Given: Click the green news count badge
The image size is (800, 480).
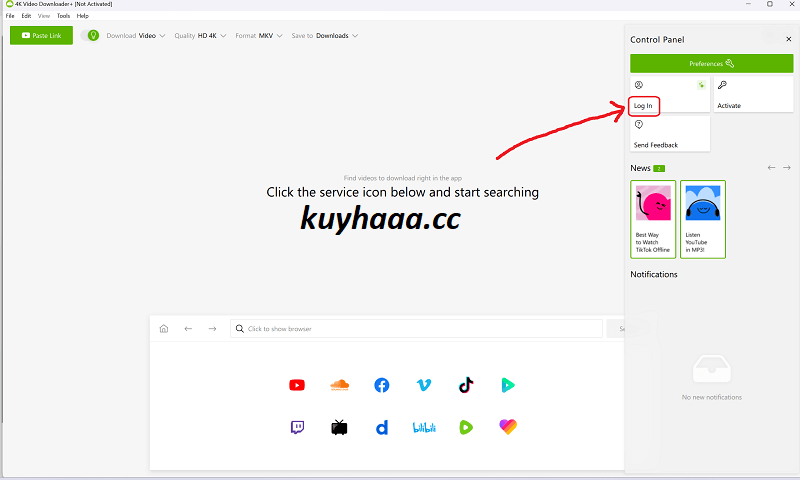Looking at the screenshot, I should point(659,168).
